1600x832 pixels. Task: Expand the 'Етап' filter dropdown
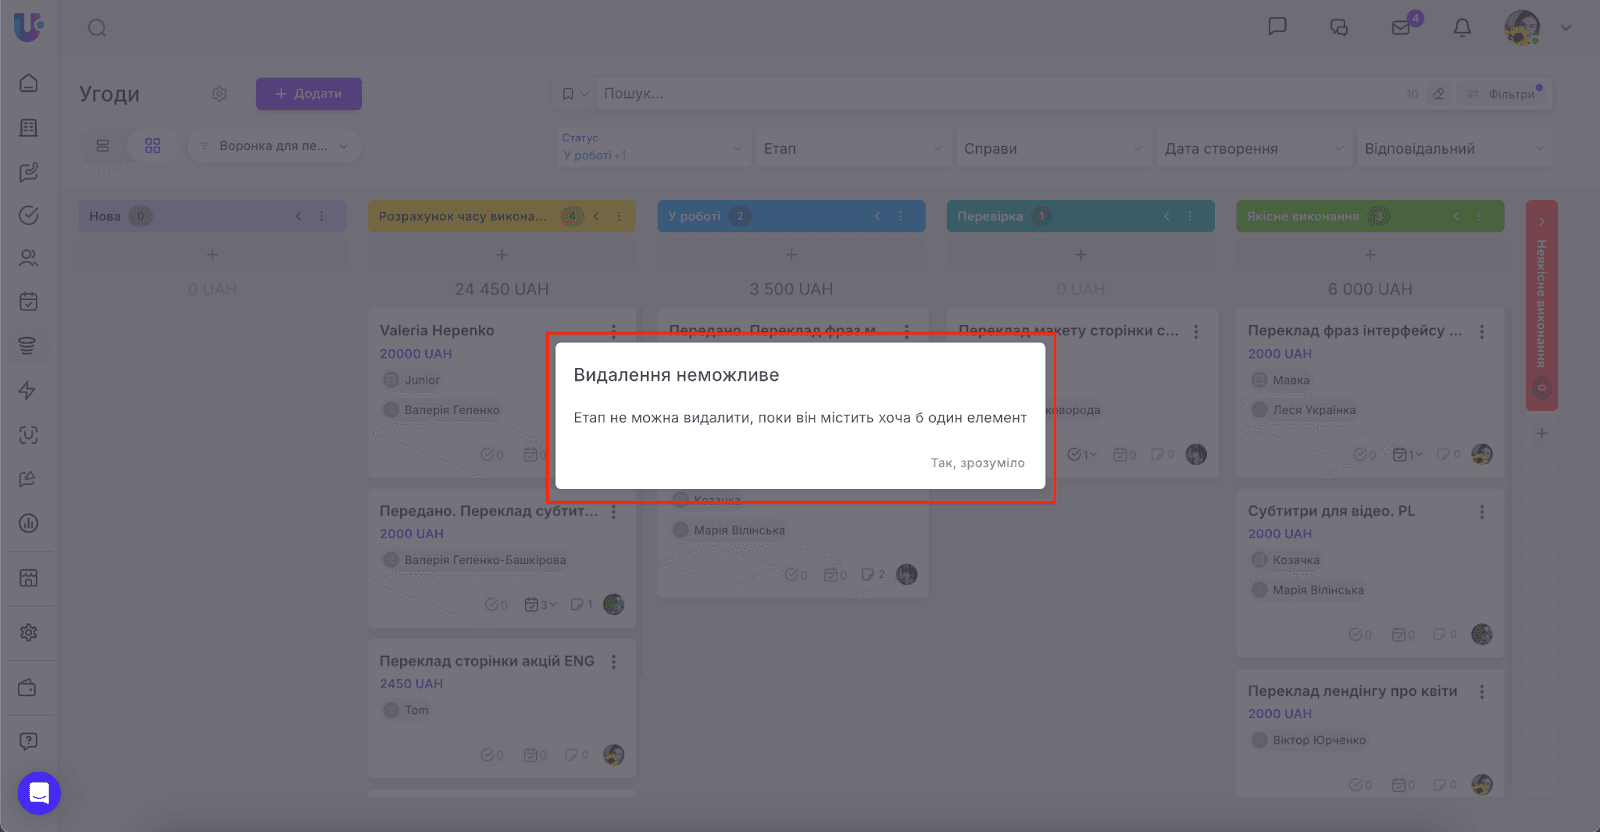(852, 149)
